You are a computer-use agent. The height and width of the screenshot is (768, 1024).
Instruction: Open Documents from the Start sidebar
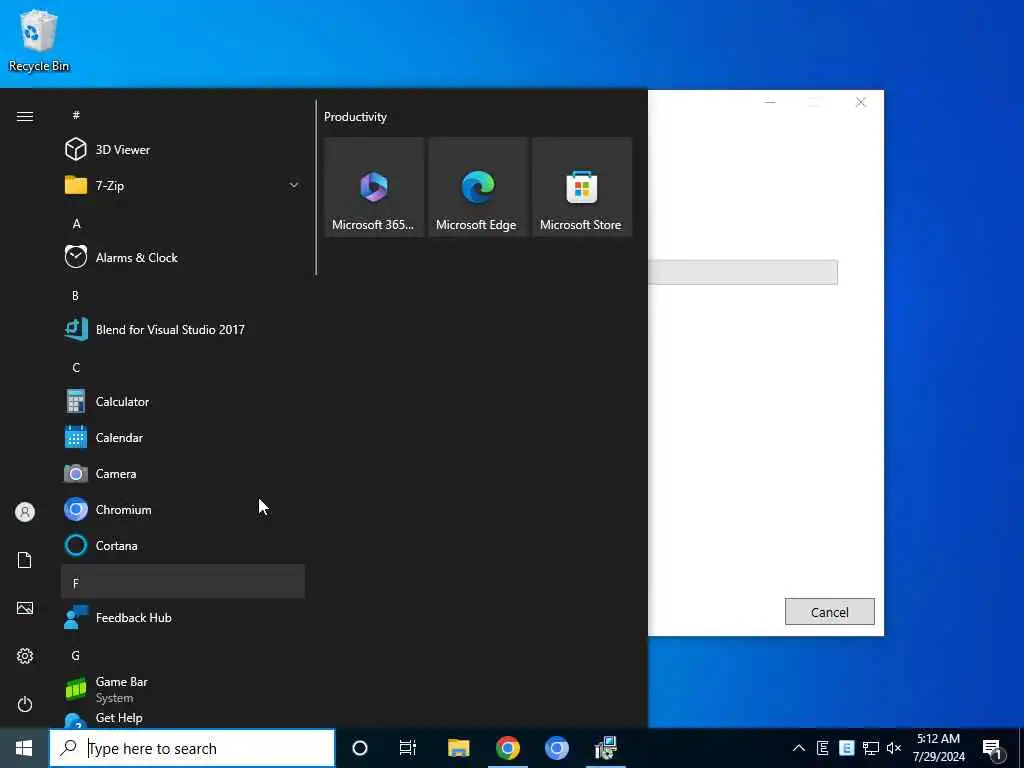pyautogui.click(x=25, y=560)
